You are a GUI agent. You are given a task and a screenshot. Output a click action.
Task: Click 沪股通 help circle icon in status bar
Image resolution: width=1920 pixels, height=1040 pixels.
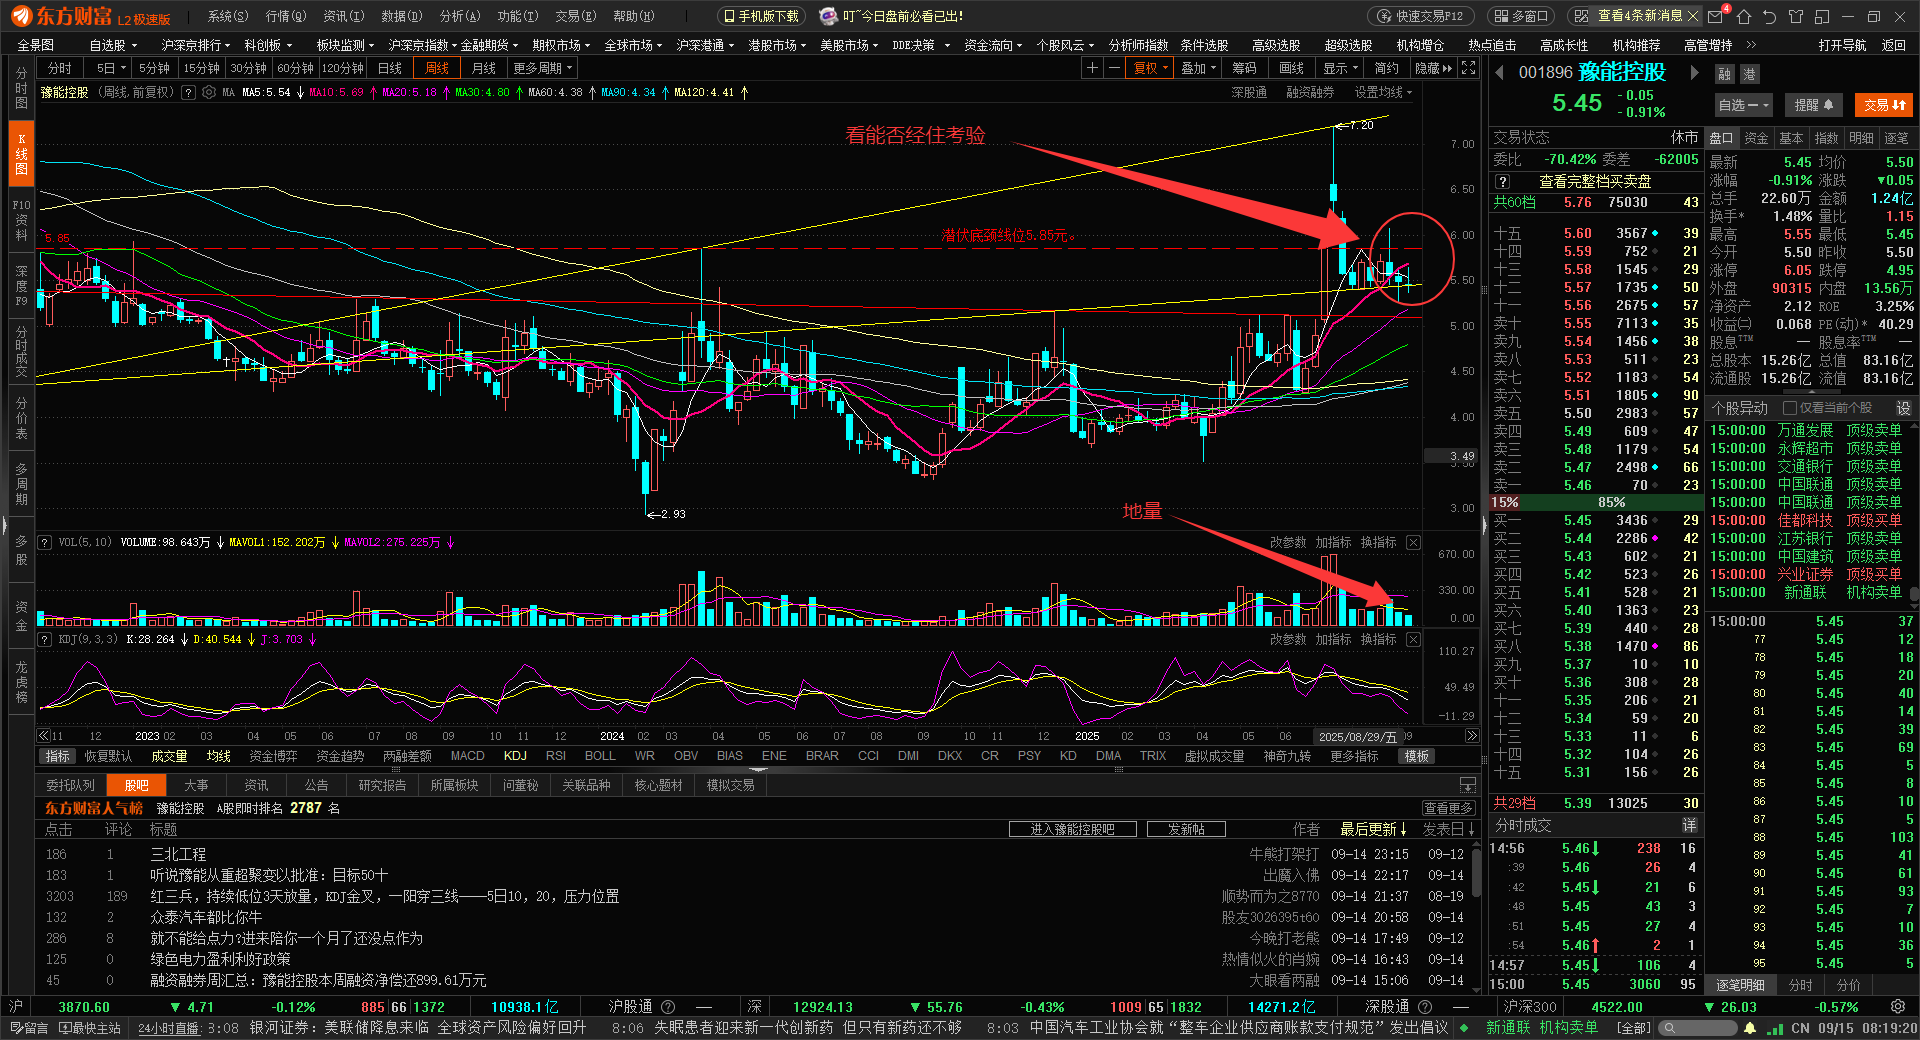coord(668,1007)
